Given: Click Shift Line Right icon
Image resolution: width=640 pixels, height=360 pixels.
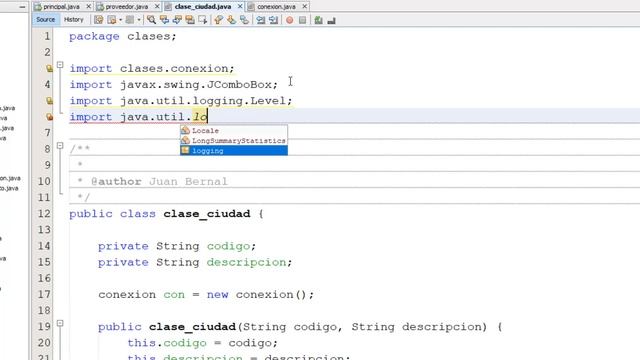Looking at the screenshot, I should coord(273,20).
